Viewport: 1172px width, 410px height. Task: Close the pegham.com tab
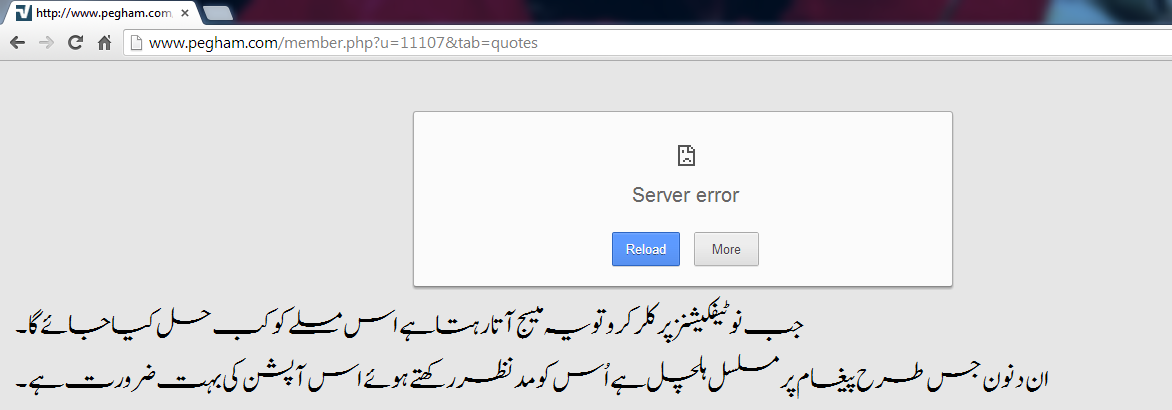pyautogui.click(x=185, y=13)
